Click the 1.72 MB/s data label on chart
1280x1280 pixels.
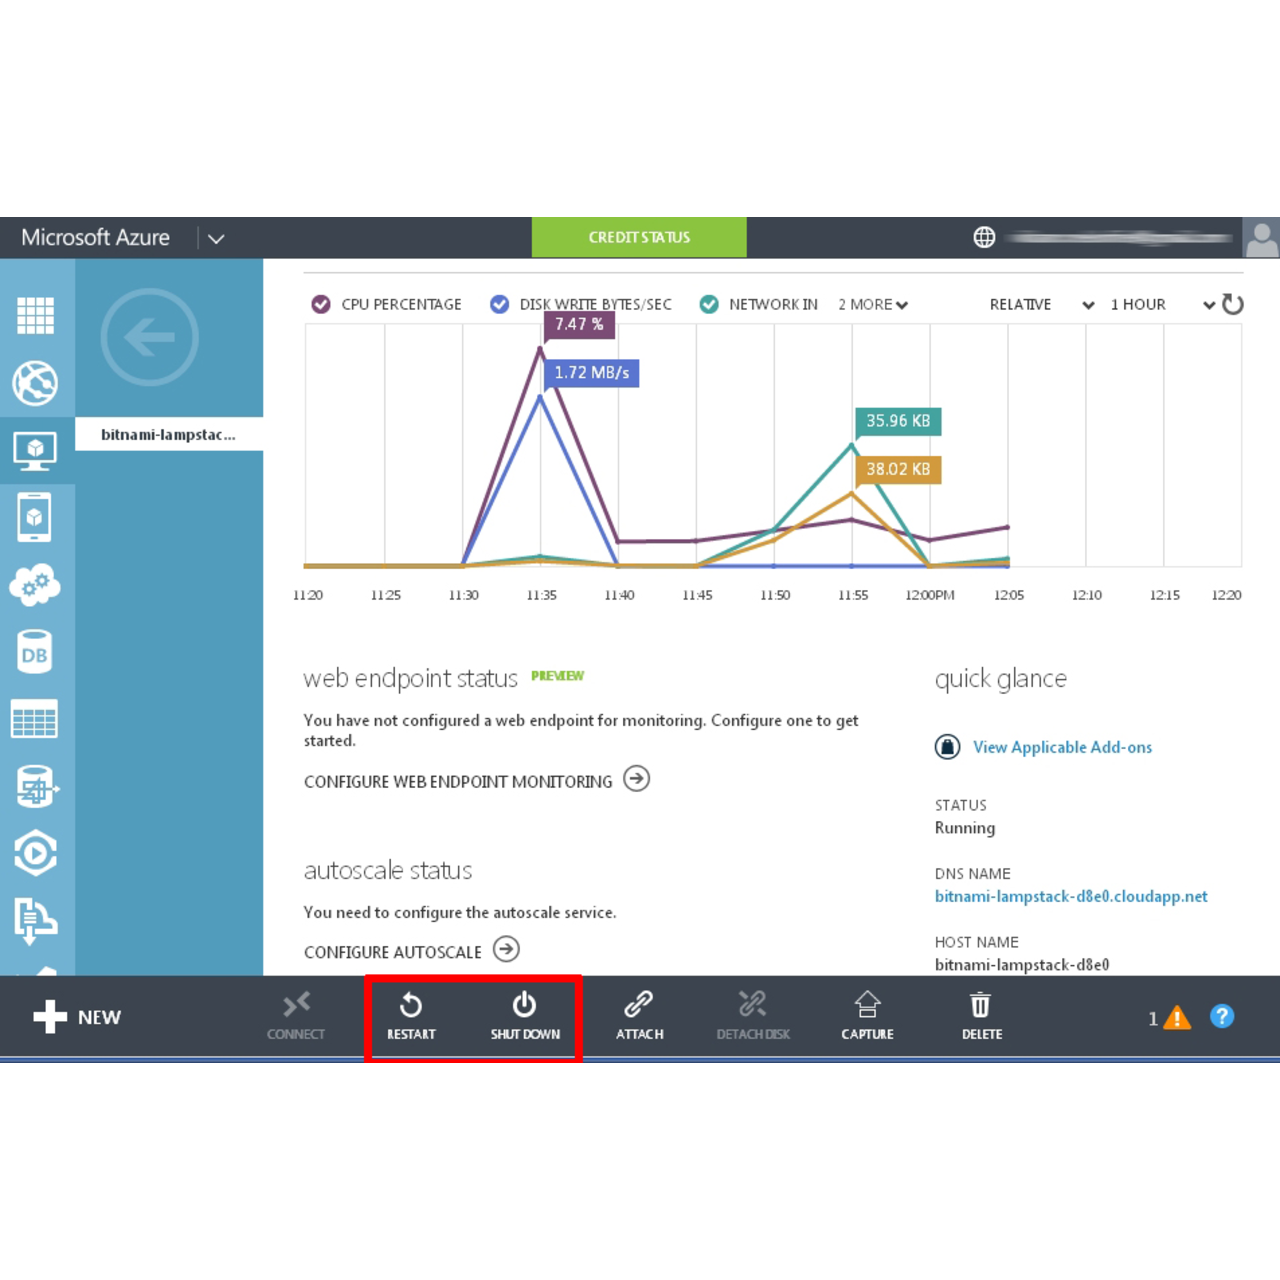[592, 372]
